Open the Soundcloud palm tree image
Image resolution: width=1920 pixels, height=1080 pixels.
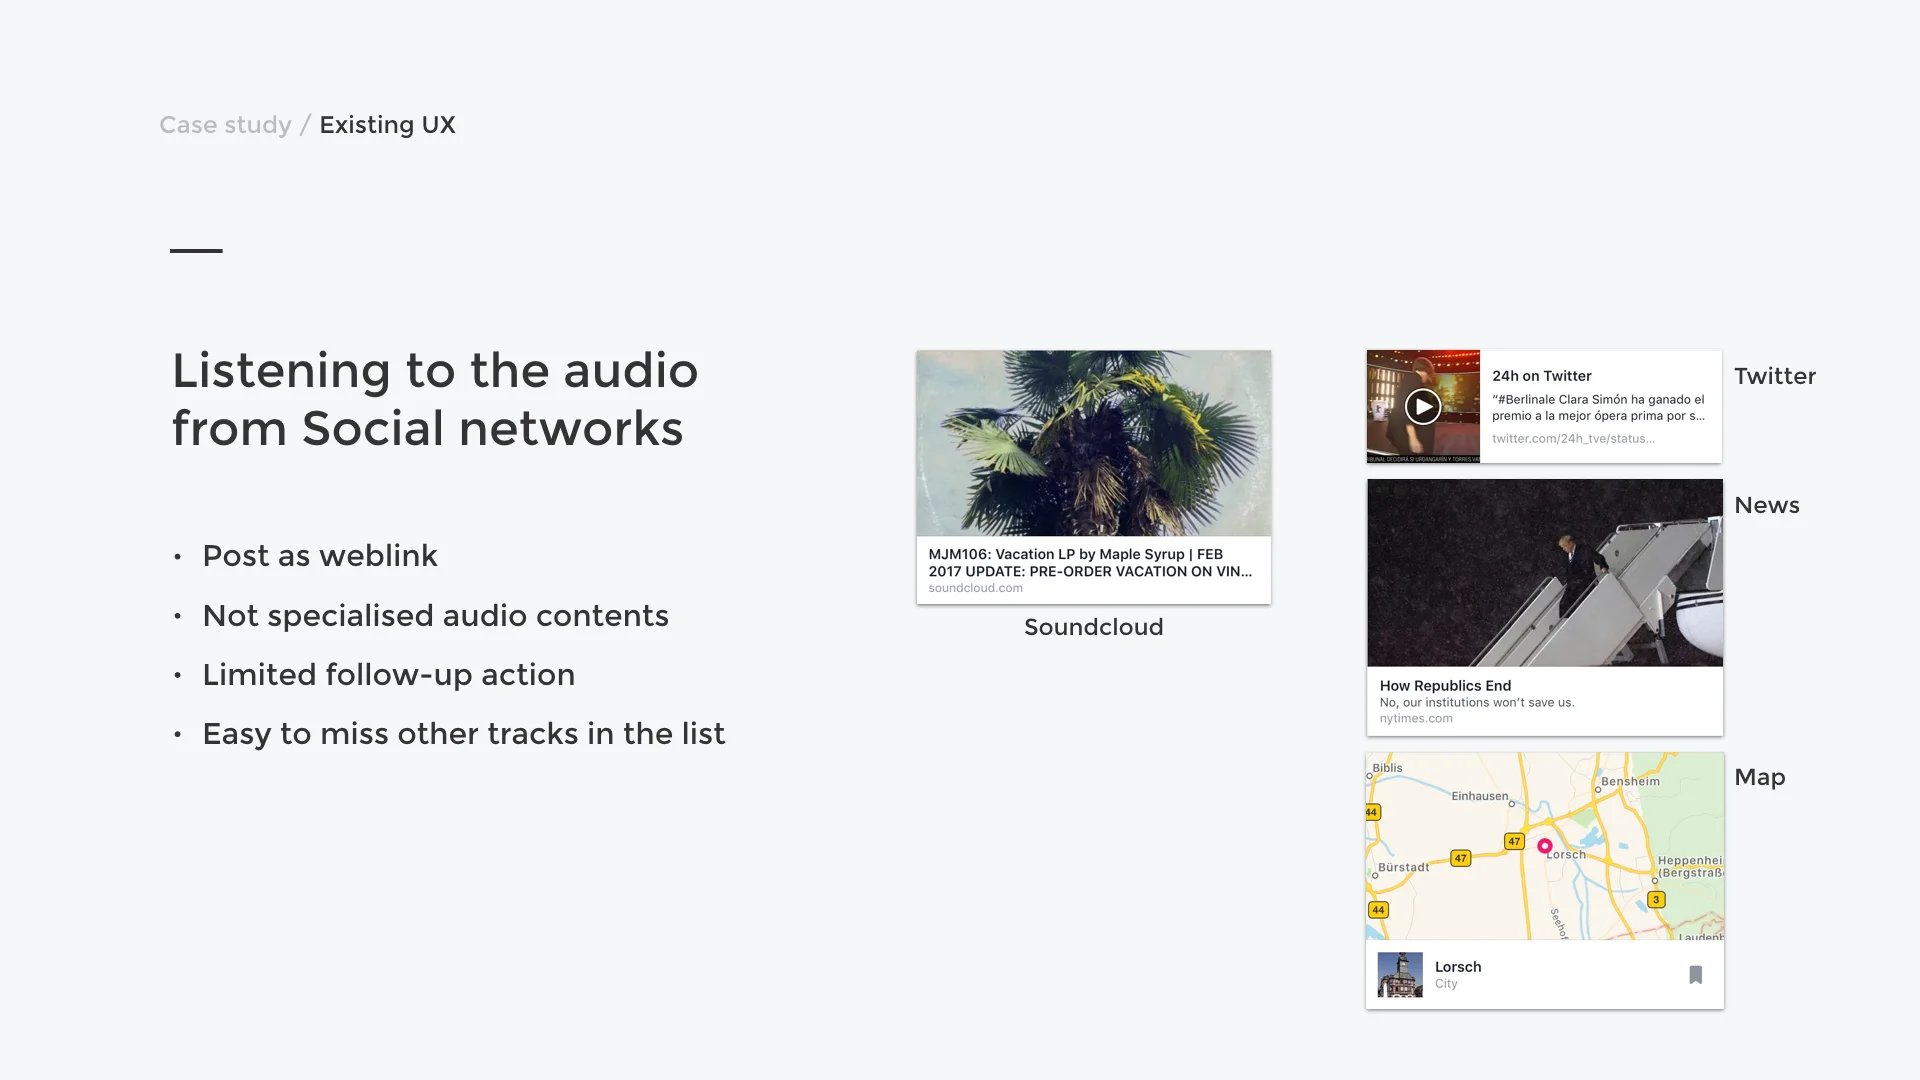(x=1094, y=443)
